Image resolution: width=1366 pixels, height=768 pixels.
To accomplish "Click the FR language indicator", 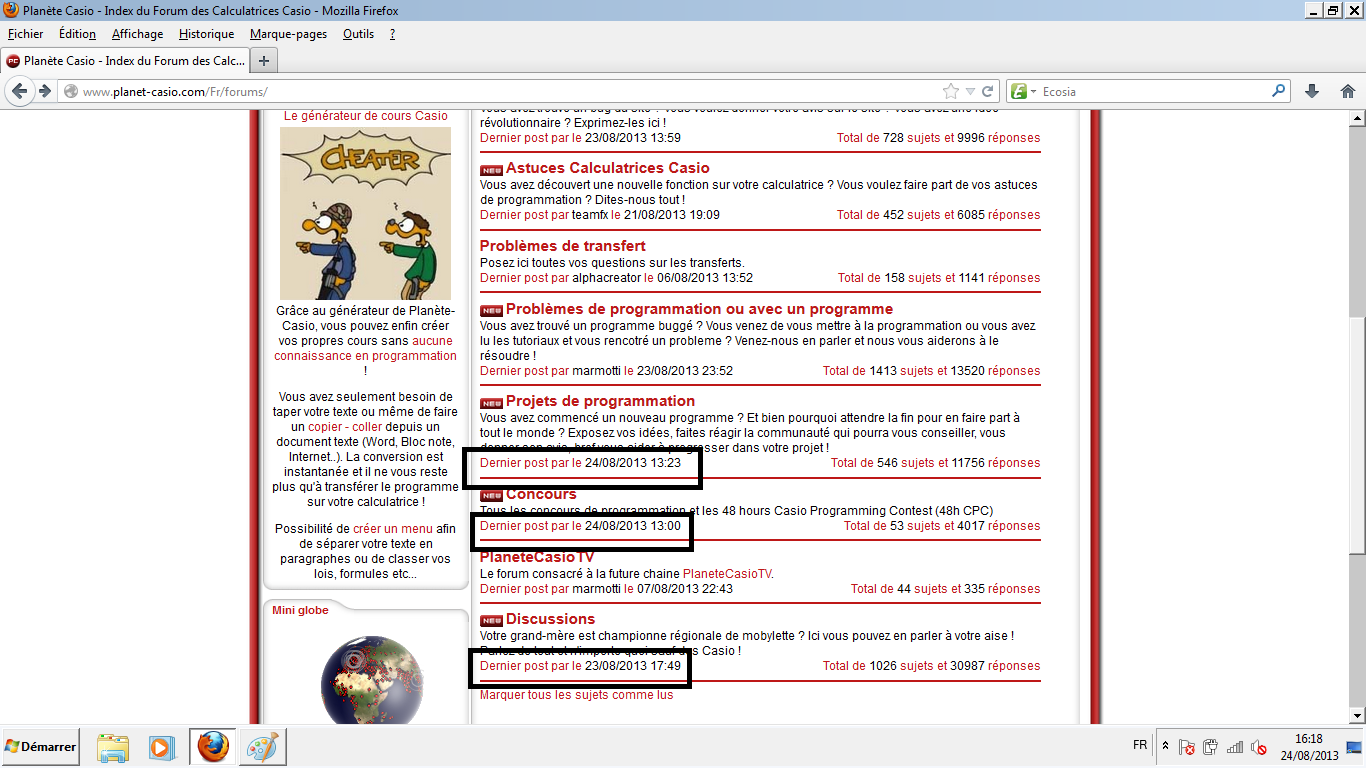I will 1140,745.
